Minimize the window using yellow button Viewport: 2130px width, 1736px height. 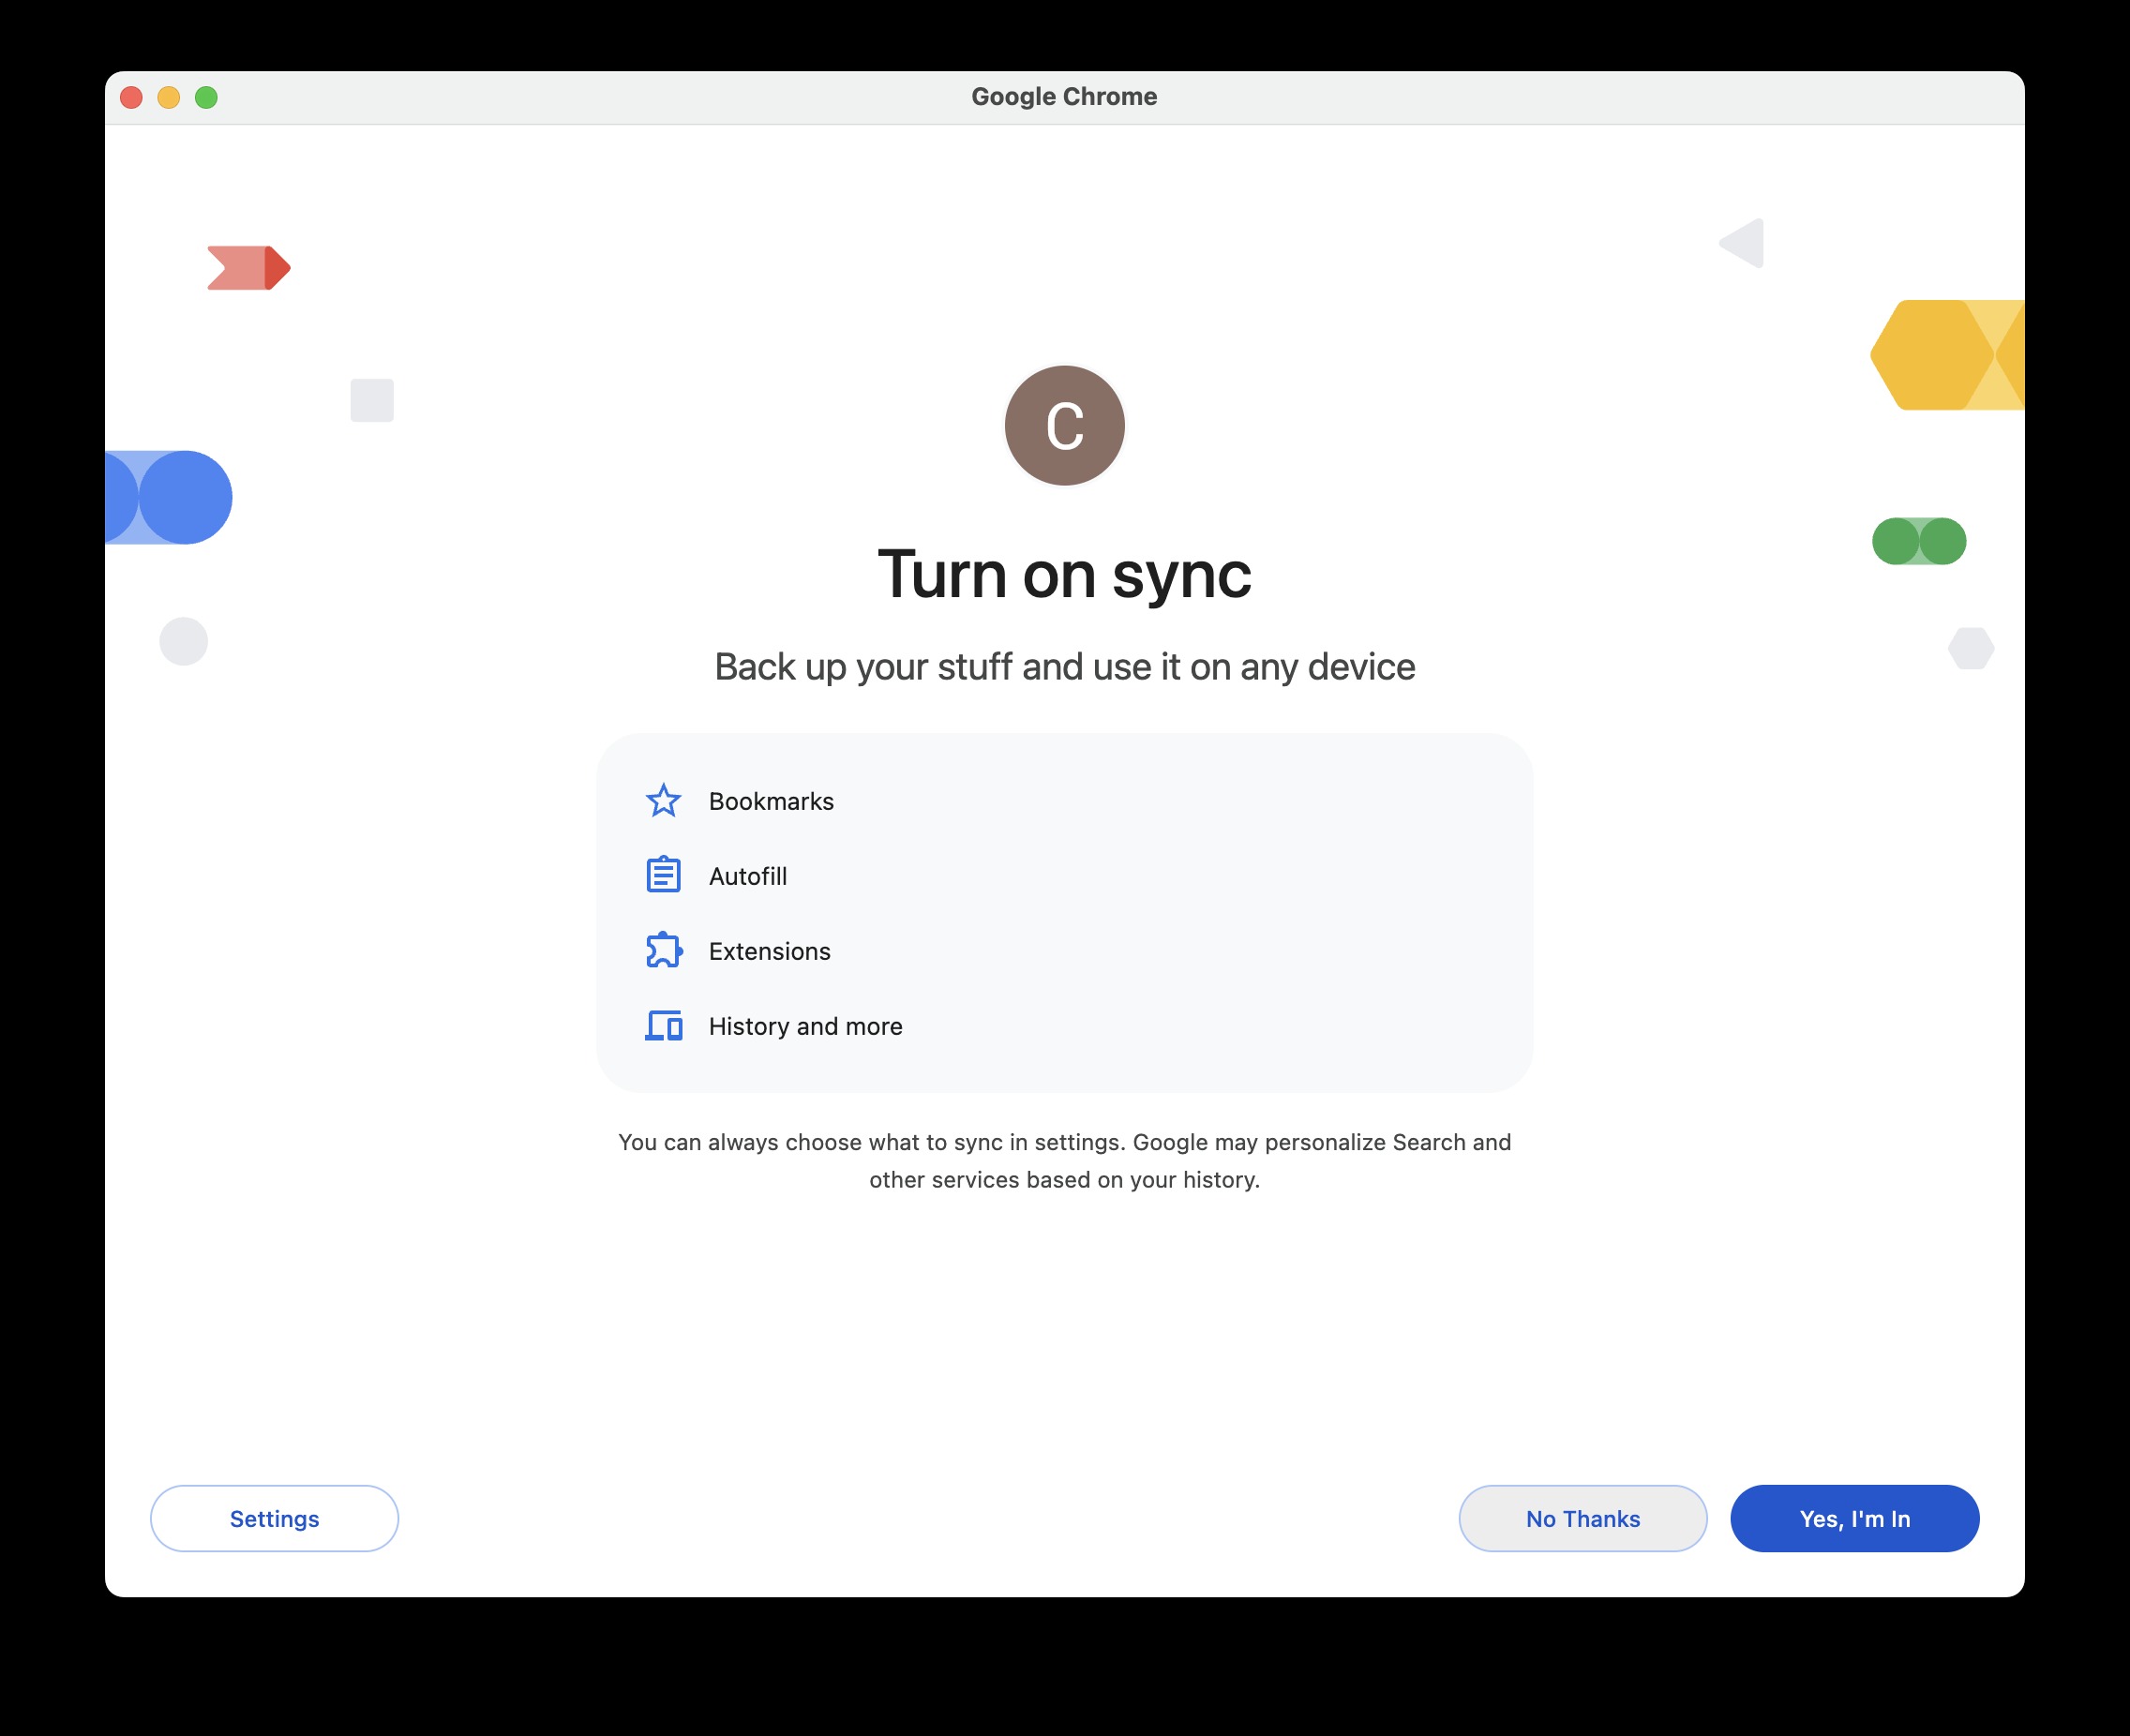tap(169, 97)
